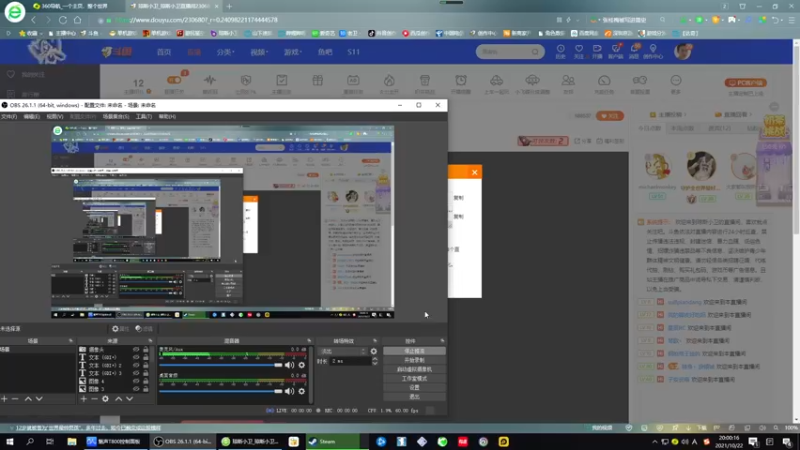The image size is (800, 450).
Task: Open OBS 设置 settings button in Controls
Action: pos(414,388)
